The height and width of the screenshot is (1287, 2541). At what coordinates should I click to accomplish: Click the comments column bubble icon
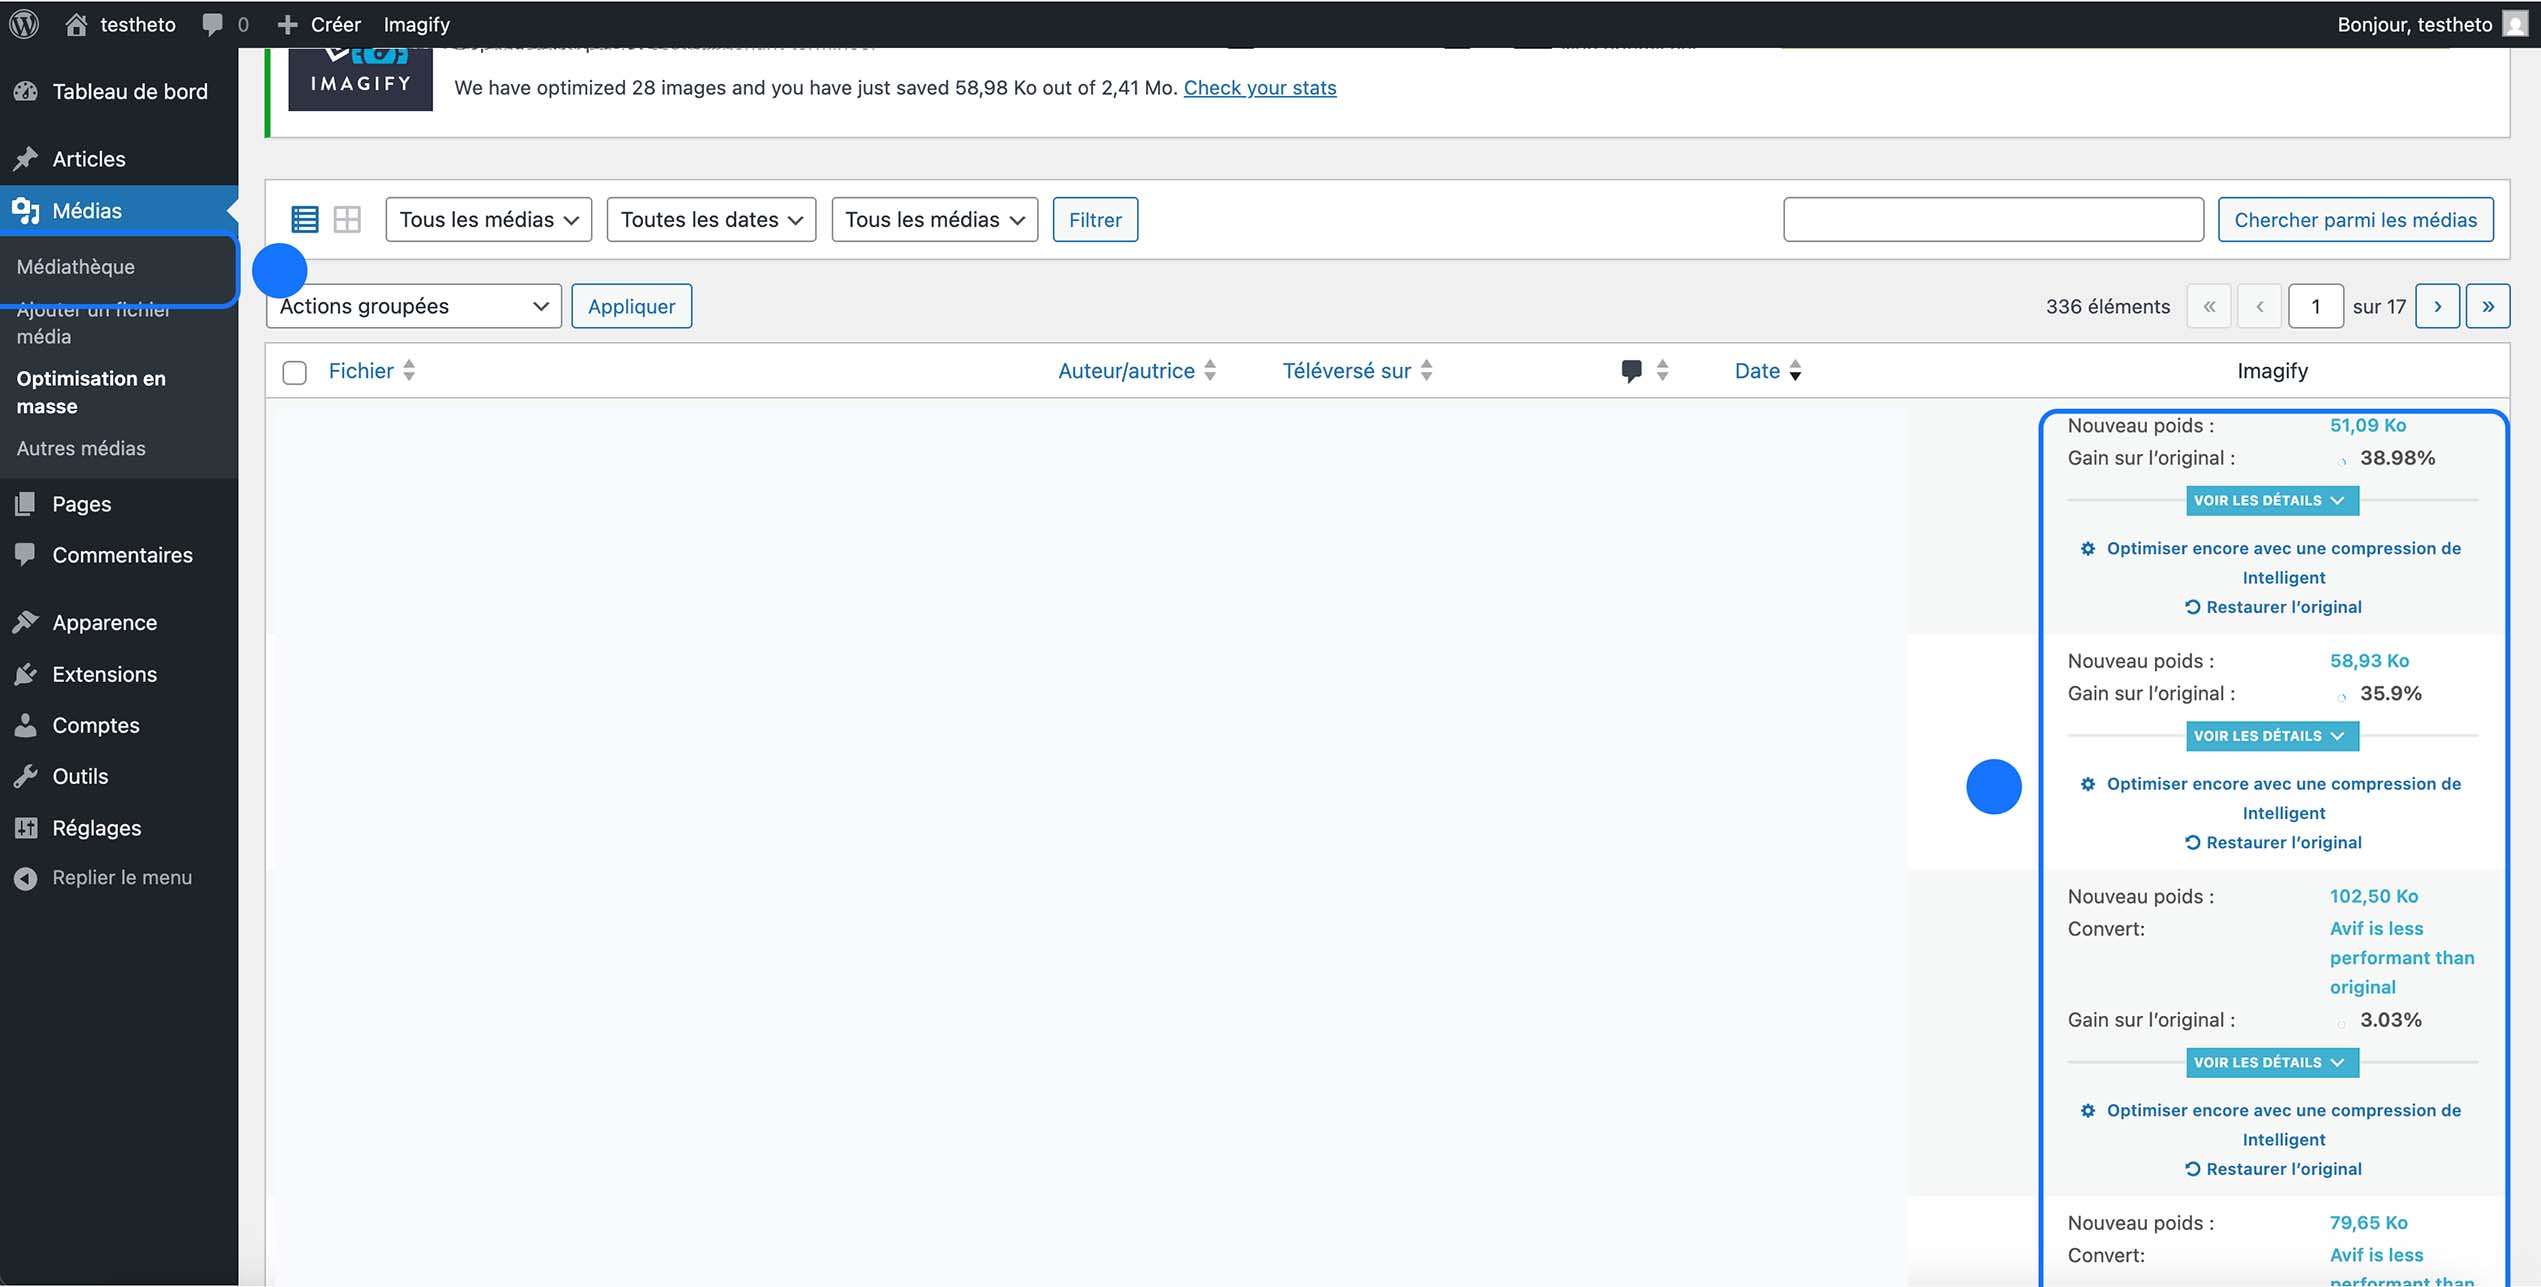click(1631, 371)
